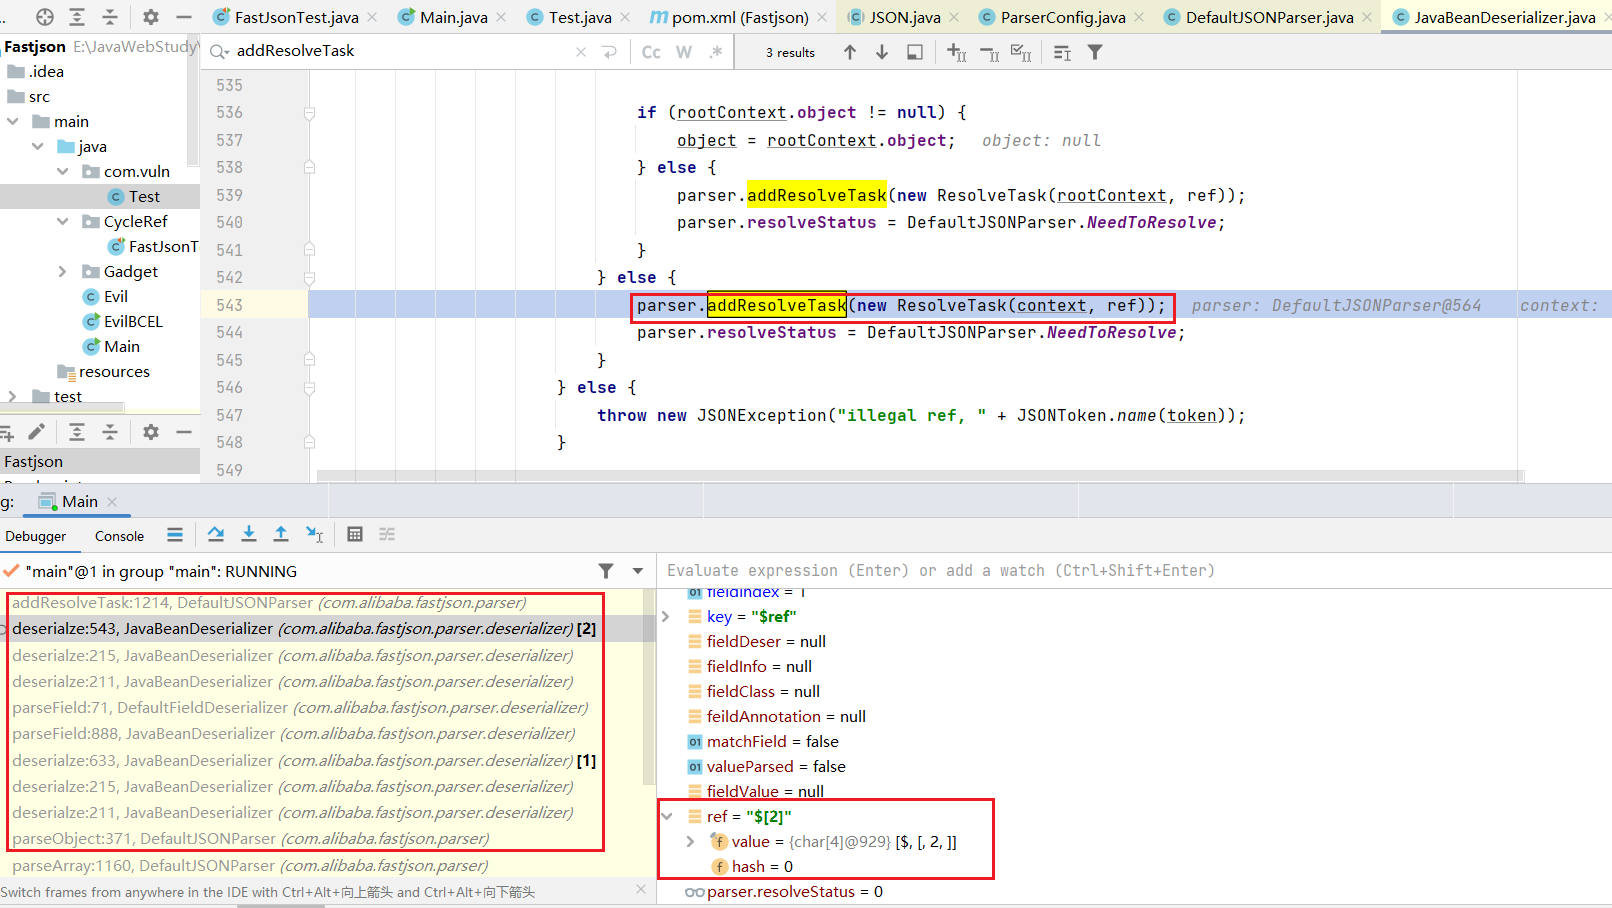Switch to FastJsonTest.java tab
This screenshot has height=908, width=1612.
tap(296, 17)
